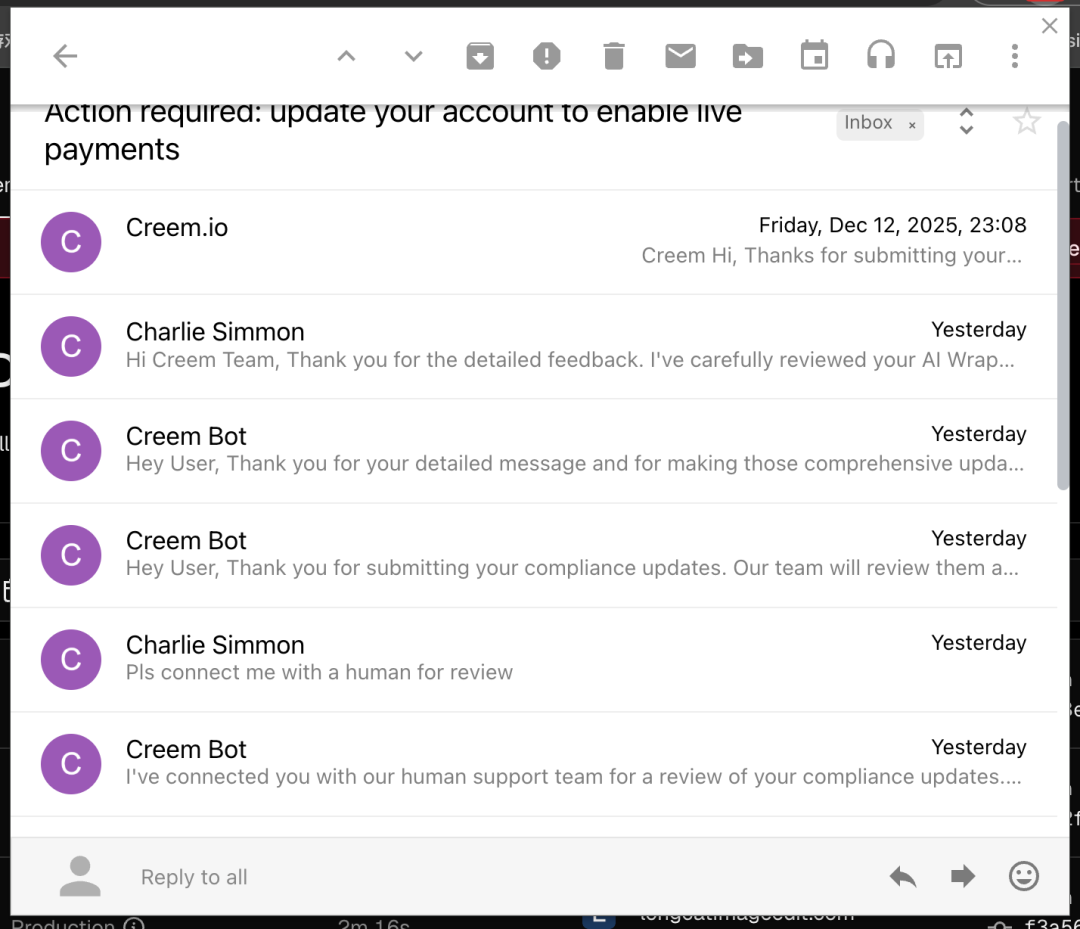Archive this email thread
The image size is (1080, 929).
pos(480,56)
